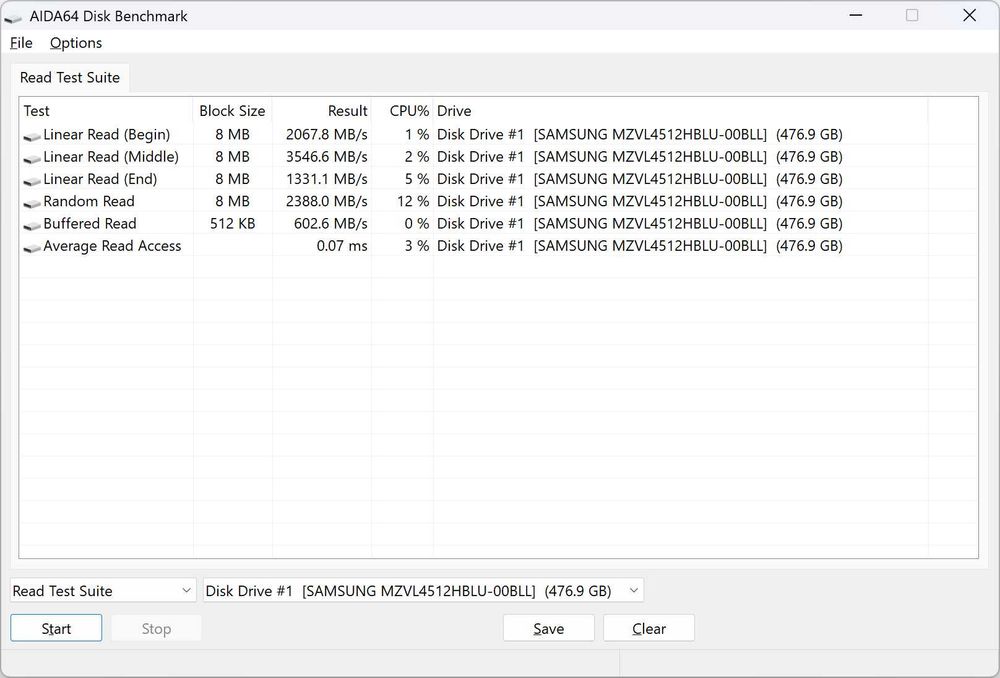1000x678 pixels.
Task: Click the 2388.0 MB/s result value
Action: 327,202
